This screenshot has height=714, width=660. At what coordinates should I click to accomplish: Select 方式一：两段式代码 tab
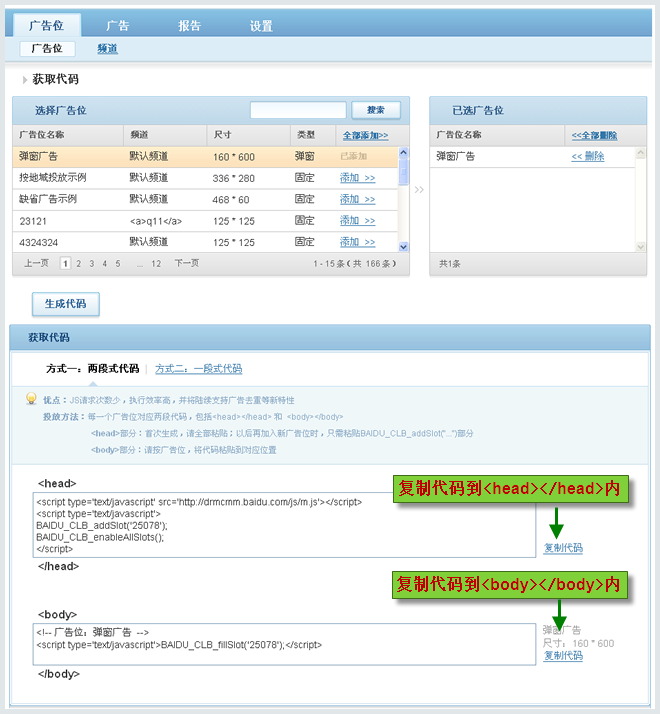click(92, 368)
